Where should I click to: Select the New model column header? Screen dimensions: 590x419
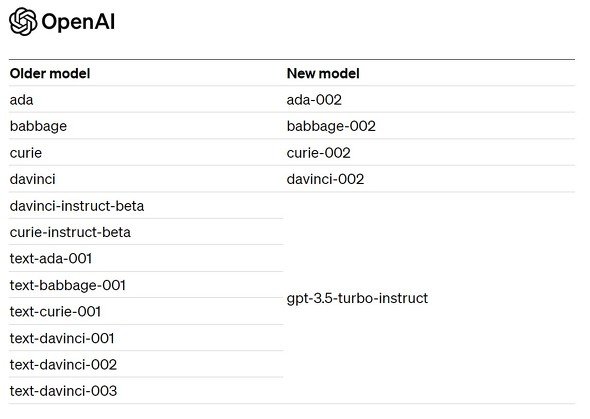323,73
